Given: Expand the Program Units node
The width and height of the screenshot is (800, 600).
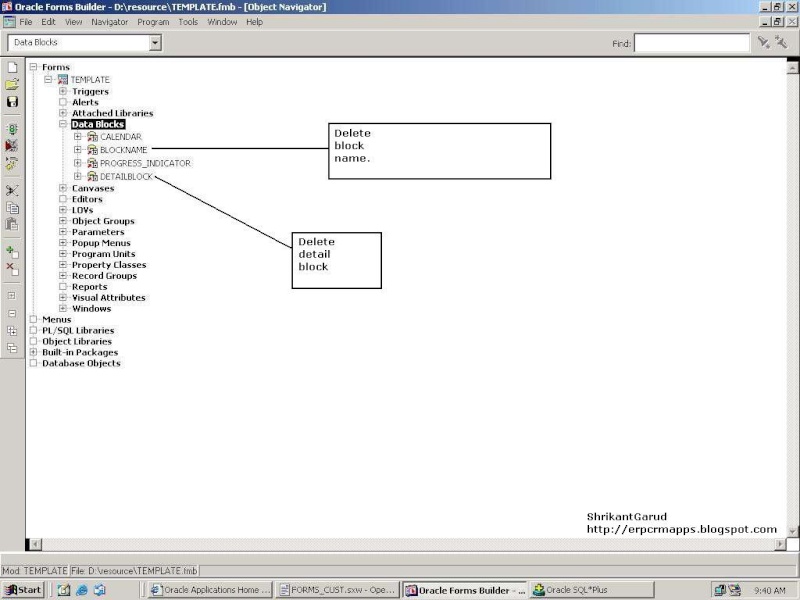Looking at the screenshot, I should 63,254.
